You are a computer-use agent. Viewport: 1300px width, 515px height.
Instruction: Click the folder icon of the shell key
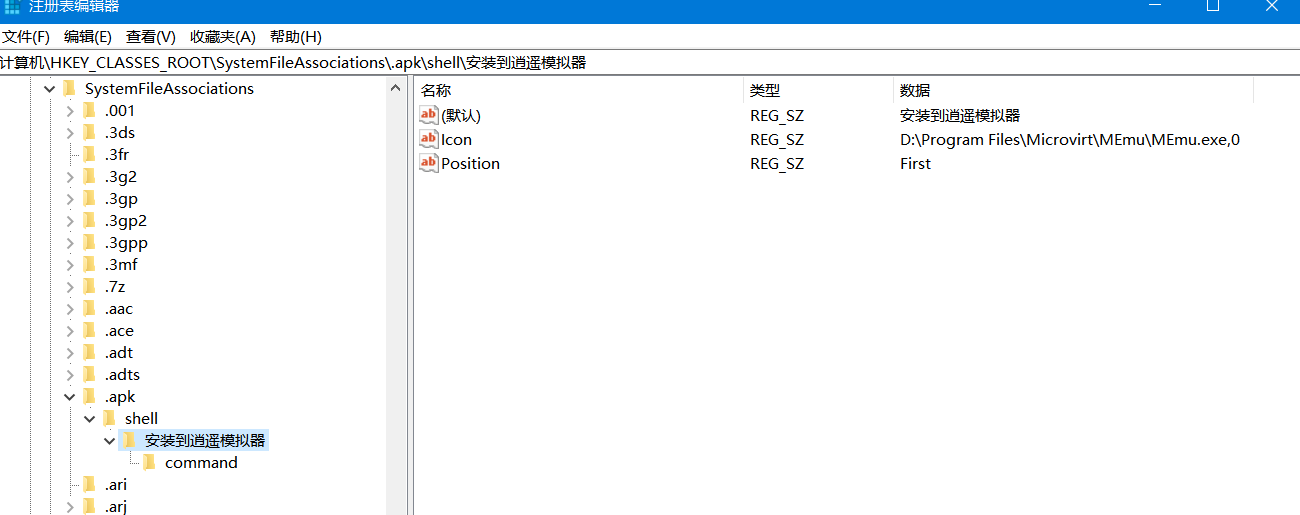point(109,418)
